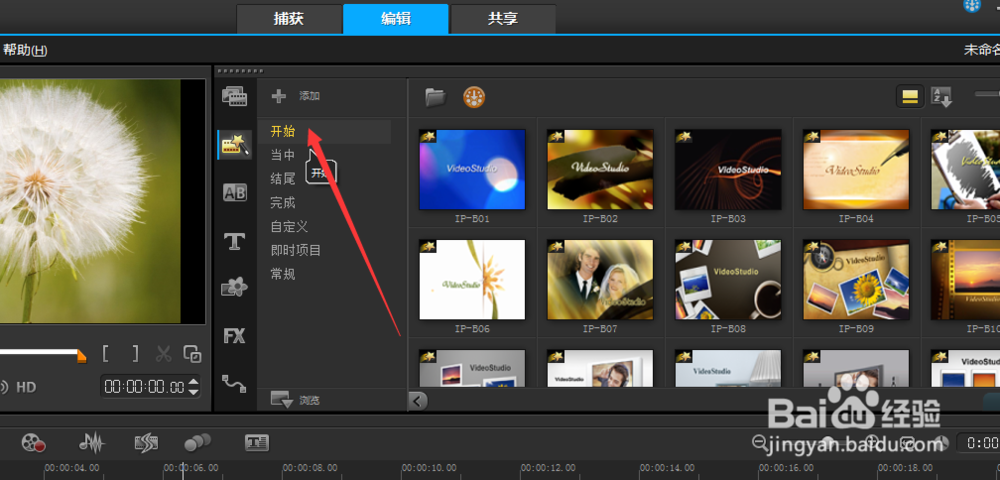Screen dimensions: 1000x480
Task: Toggle the large thumbnail view button
Action: pyautogui.click(x=910, y=96)
